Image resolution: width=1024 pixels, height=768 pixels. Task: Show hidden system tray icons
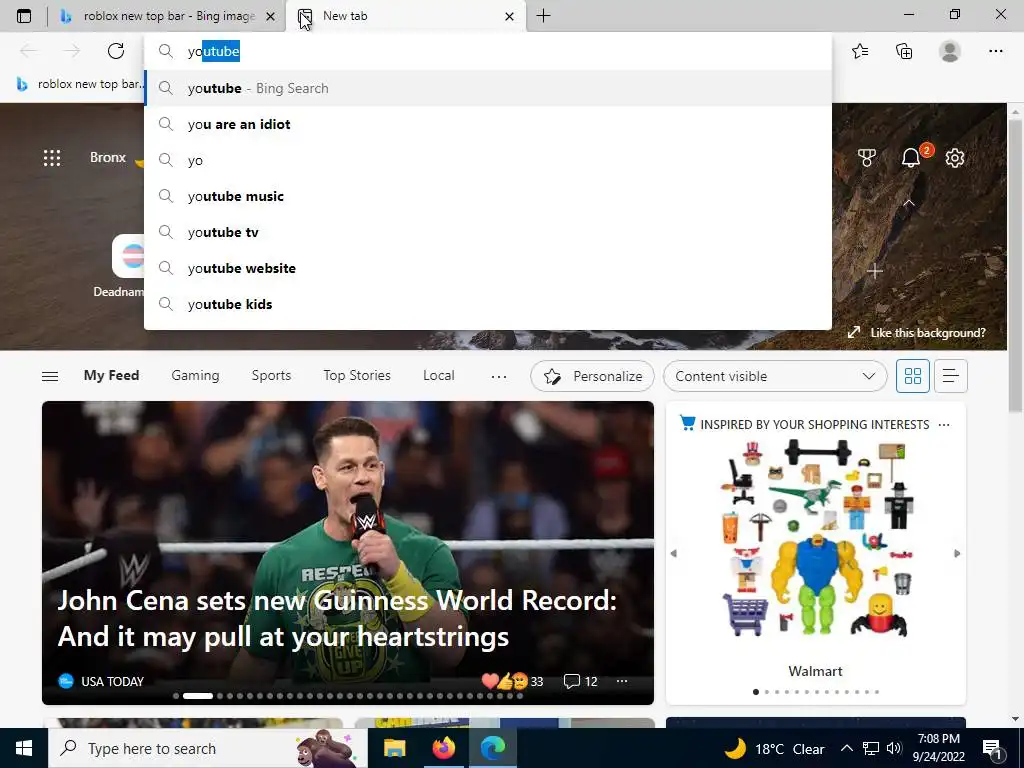tap(846, 748)
